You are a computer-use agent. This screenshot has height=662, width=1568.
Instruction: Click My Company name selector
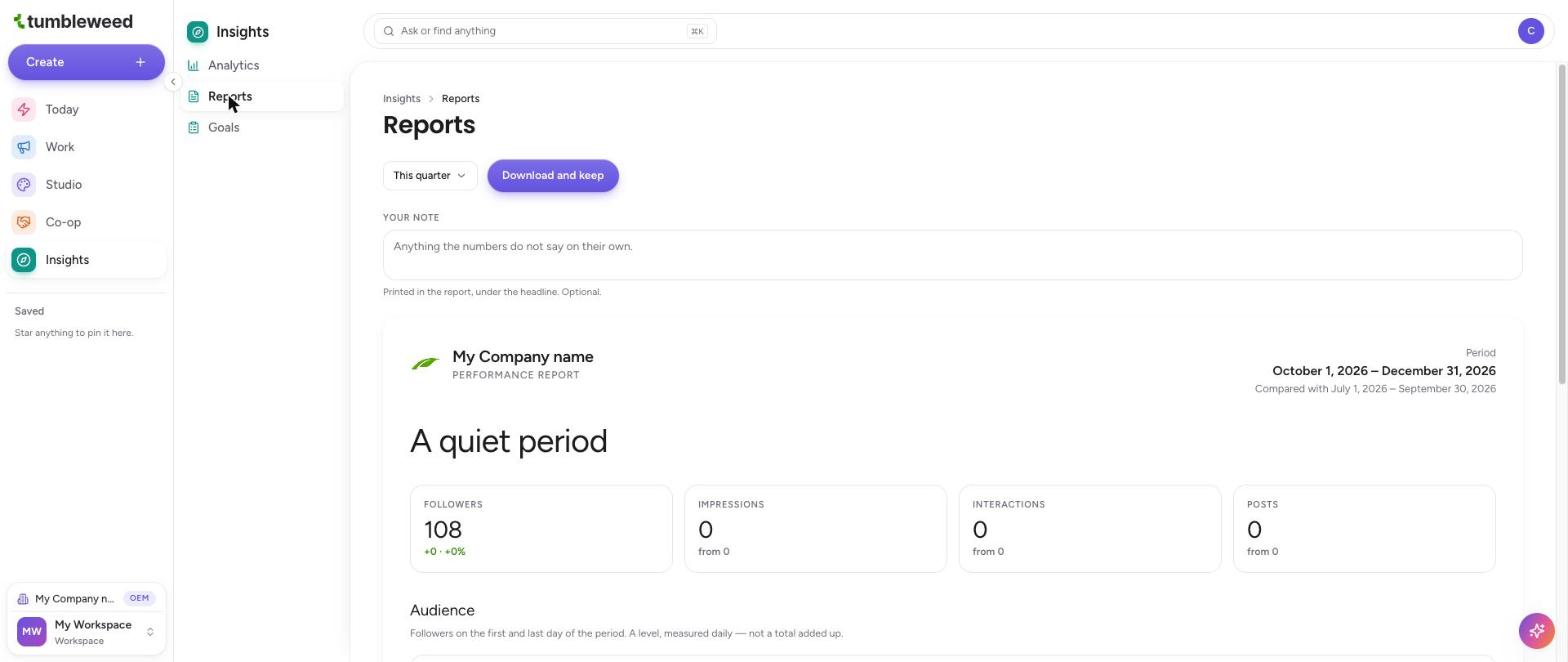coord(86,599)
